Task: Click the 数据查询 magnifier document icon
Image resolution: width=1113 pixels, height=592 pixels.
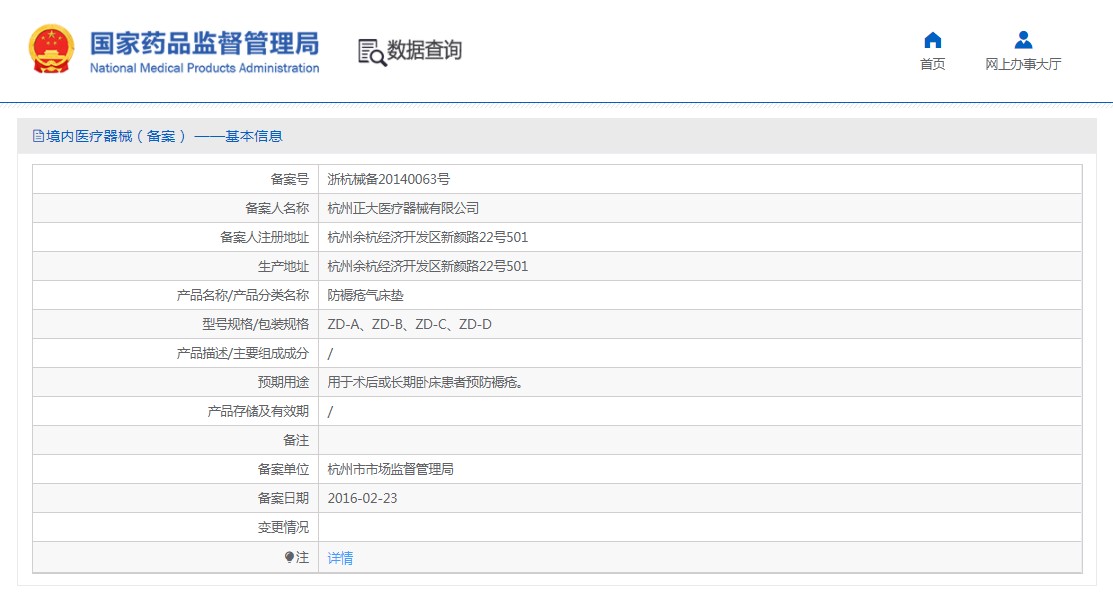Action: (372, 53)
